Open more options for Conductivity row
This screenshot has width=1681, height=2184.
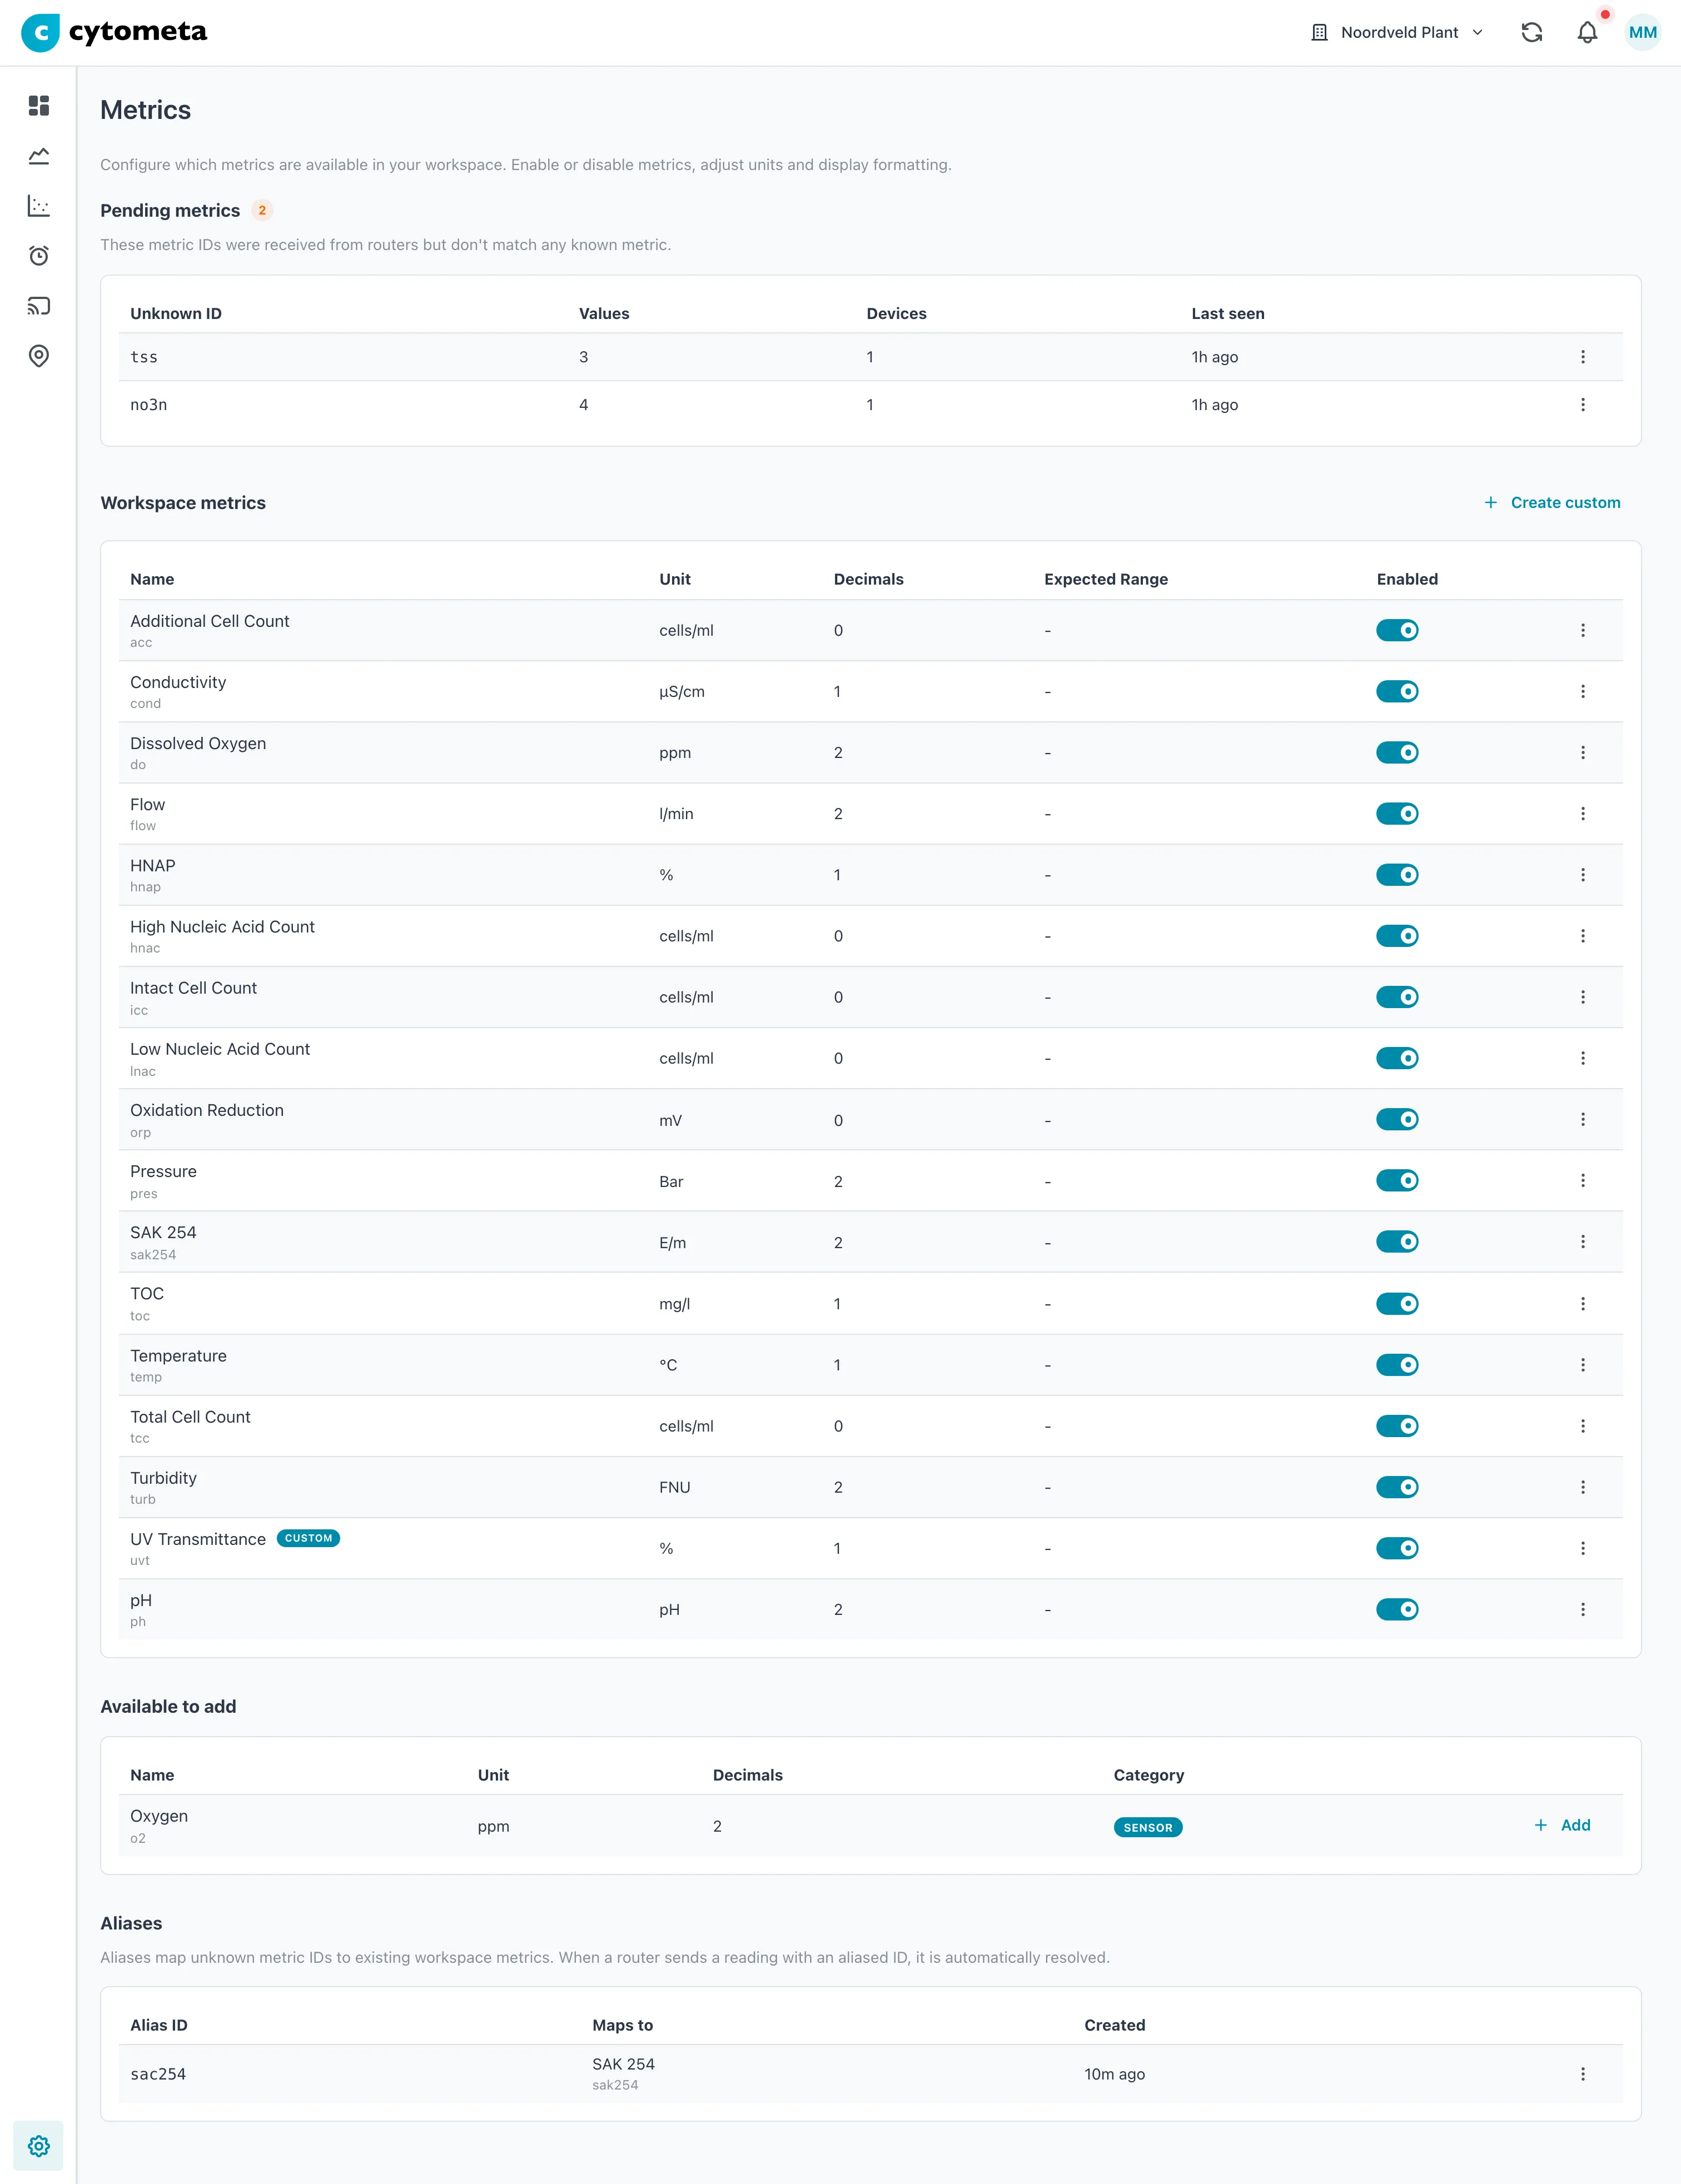[x=1582, y=691]
